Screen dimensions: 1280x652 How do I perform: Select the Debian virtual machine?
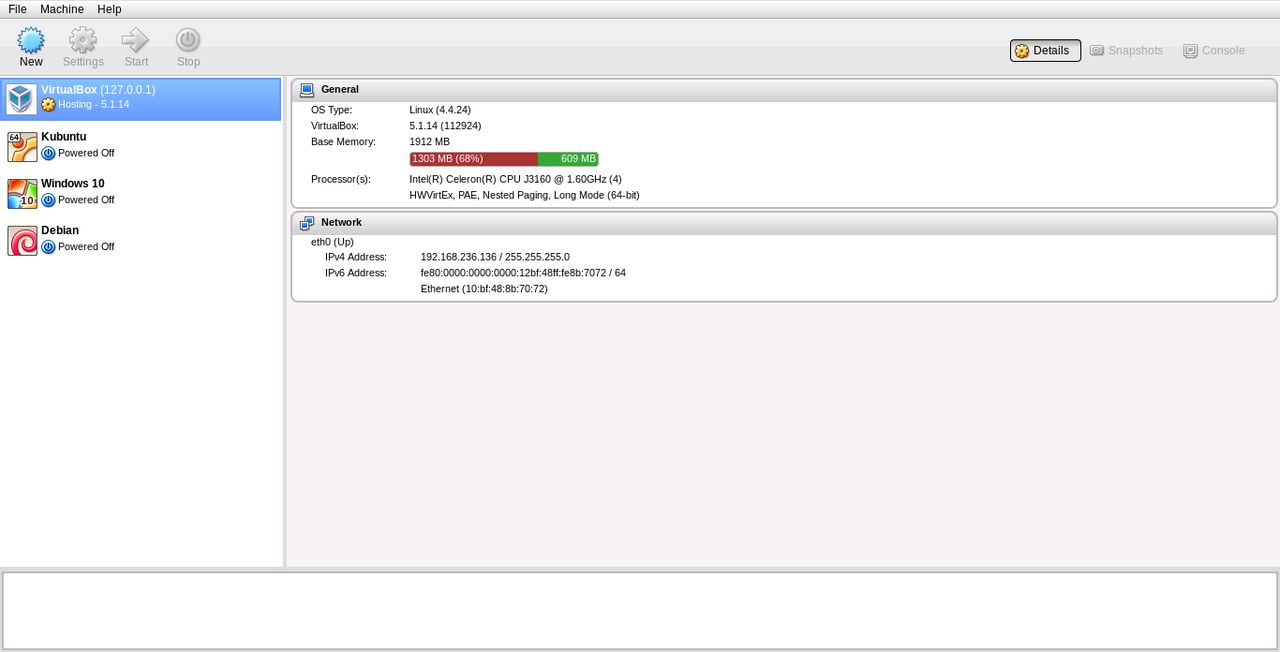click(141, 240)
